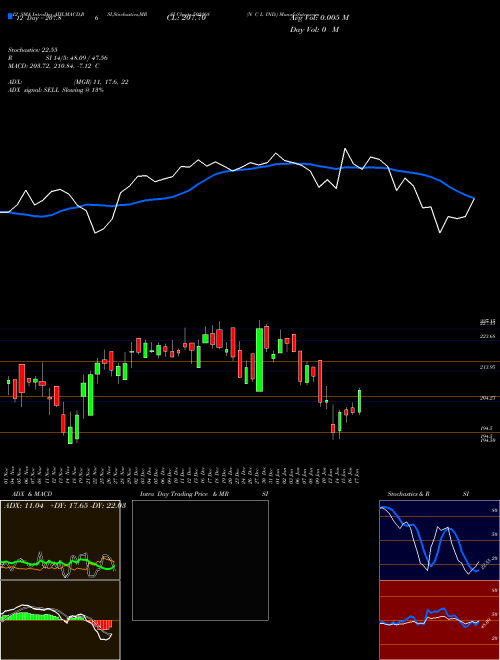Click the 'Stochastics & R' panel title
Viewport: 500px width, 660px height.
(x=408, y=494)
